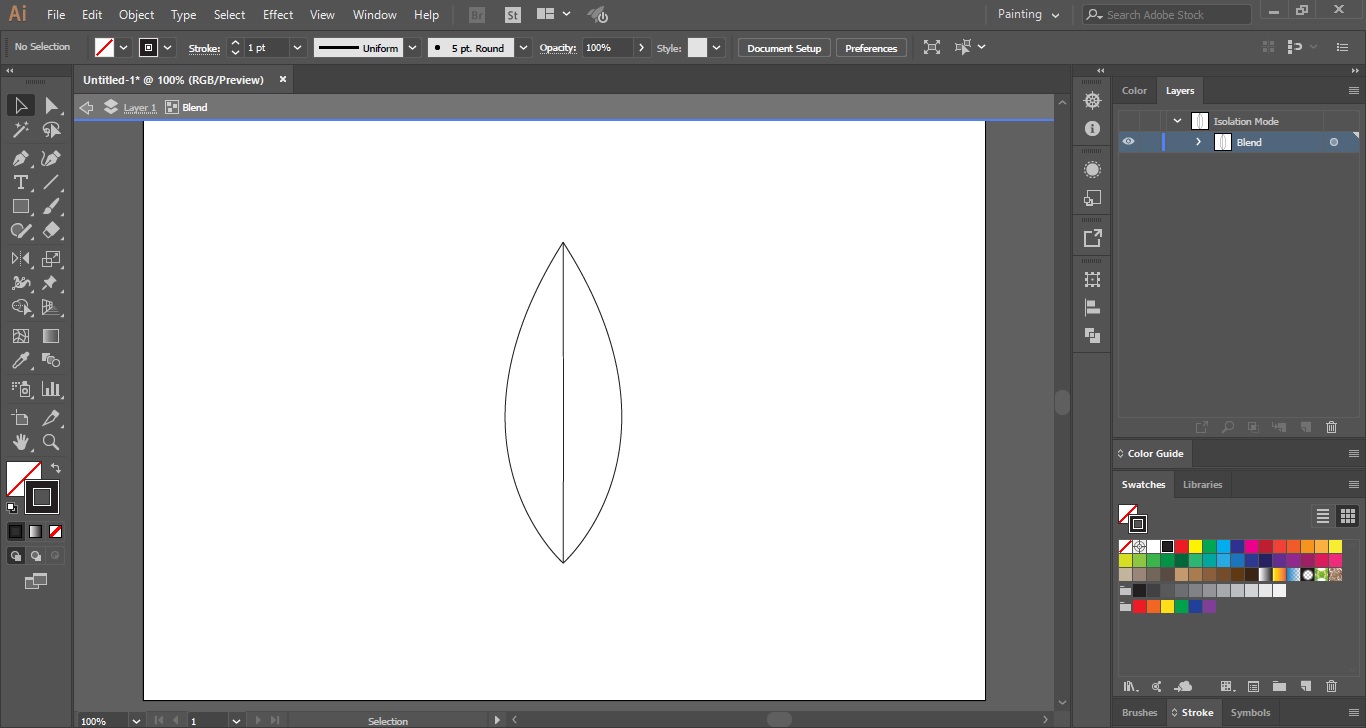Select the Artboard tool
Image resolution: width=1366 pixels, height=728 pixels.
pos(21,418)
